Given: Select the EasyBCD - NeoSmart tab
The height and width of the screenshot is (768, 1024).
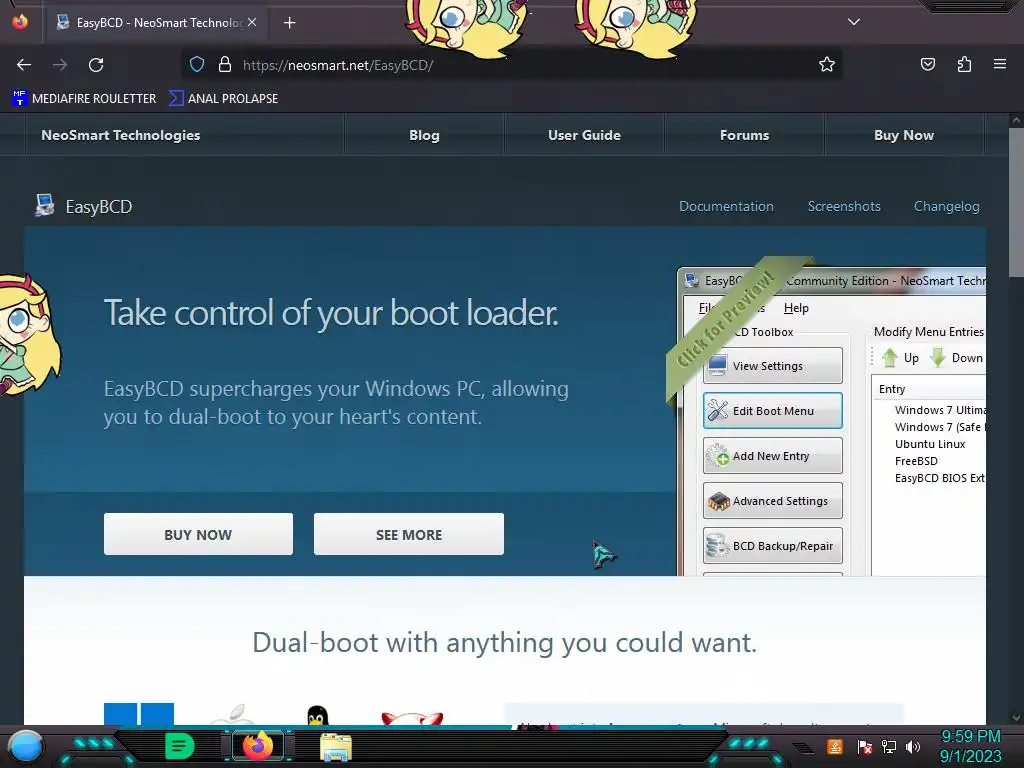Looking at the screenshot, I should pyautogui.click(x=155, y=23).
